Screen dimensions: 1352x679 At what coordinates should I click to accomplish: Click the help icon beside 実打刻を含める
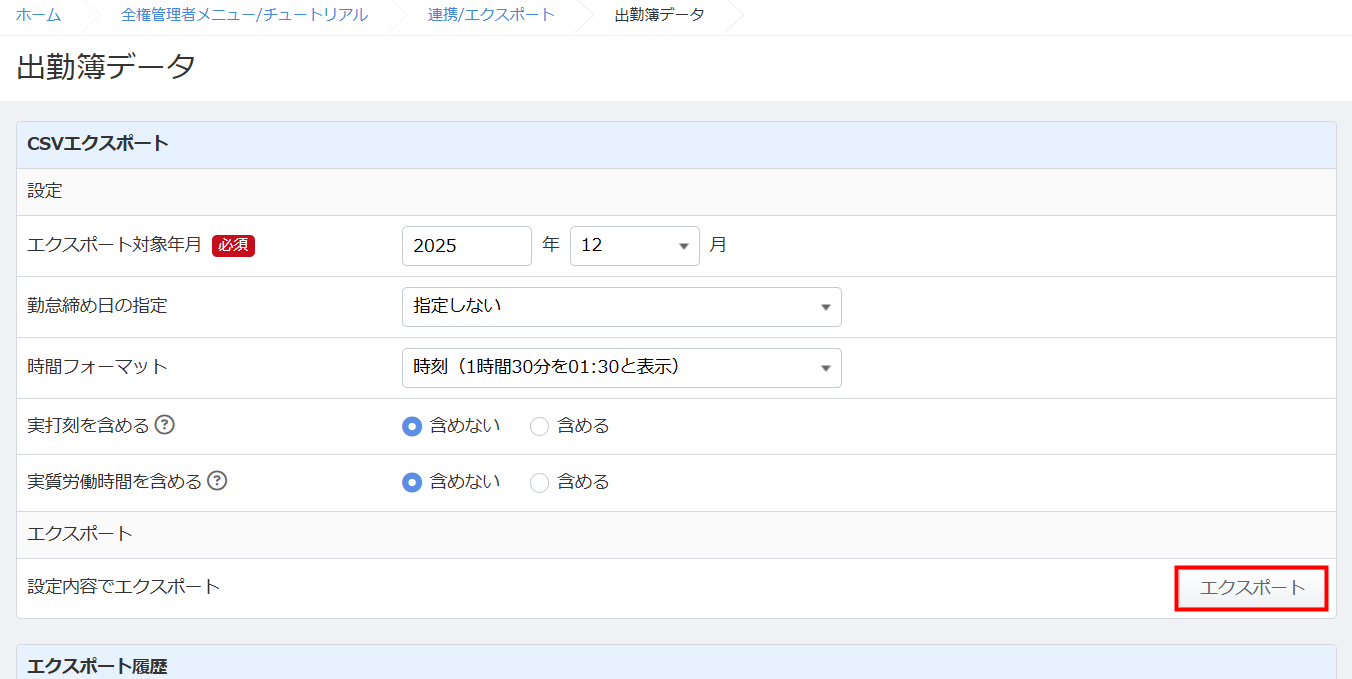[x=166, y=425]
